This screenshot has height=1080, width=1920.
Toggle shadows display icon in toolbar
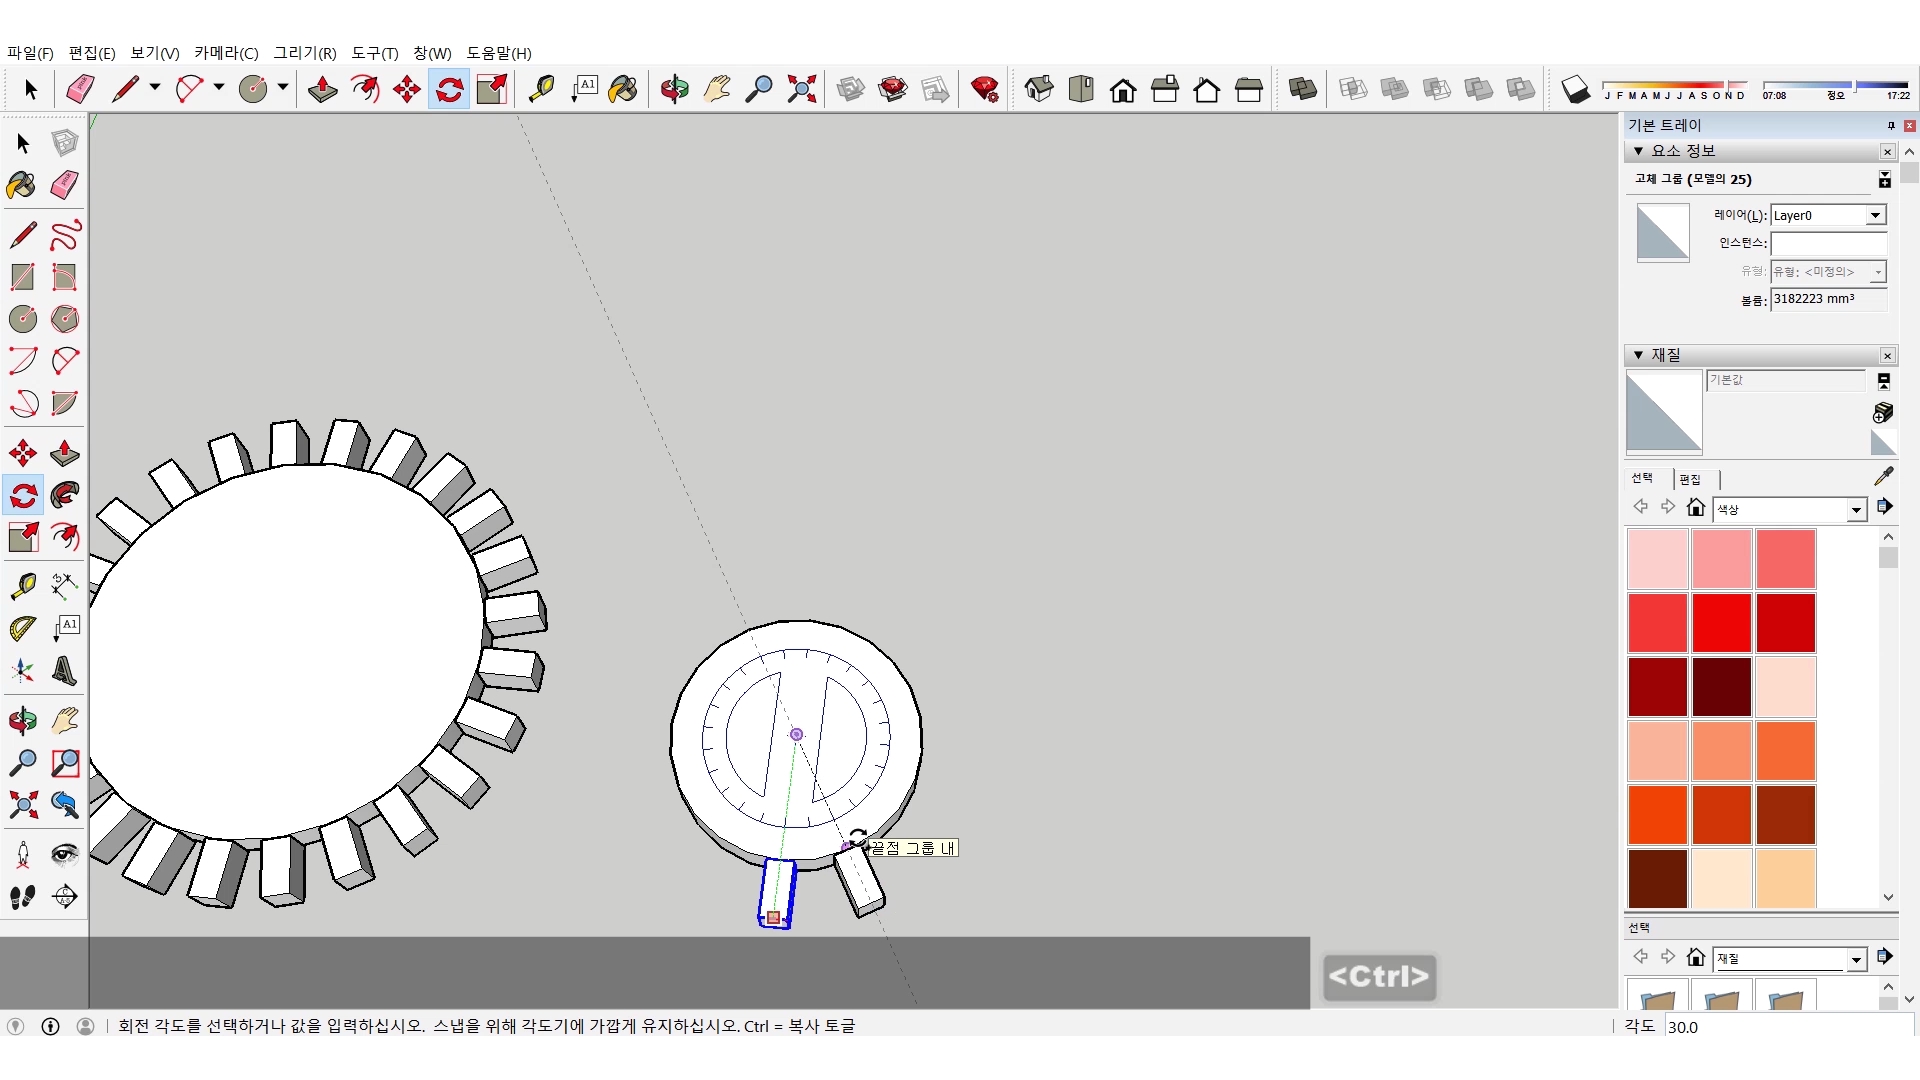(x=1575, y=90)
